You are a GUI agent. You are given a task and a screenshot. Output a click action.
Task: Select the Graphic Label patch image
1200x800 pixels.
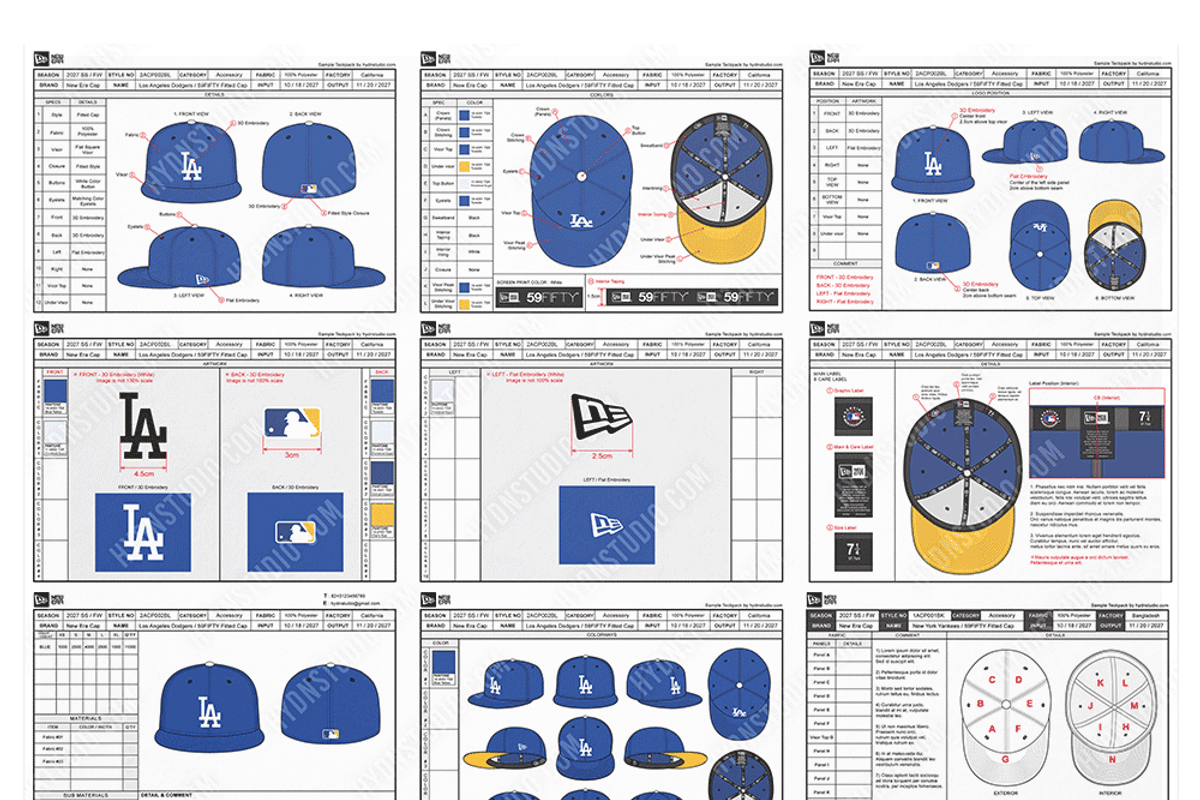[853, 416]
